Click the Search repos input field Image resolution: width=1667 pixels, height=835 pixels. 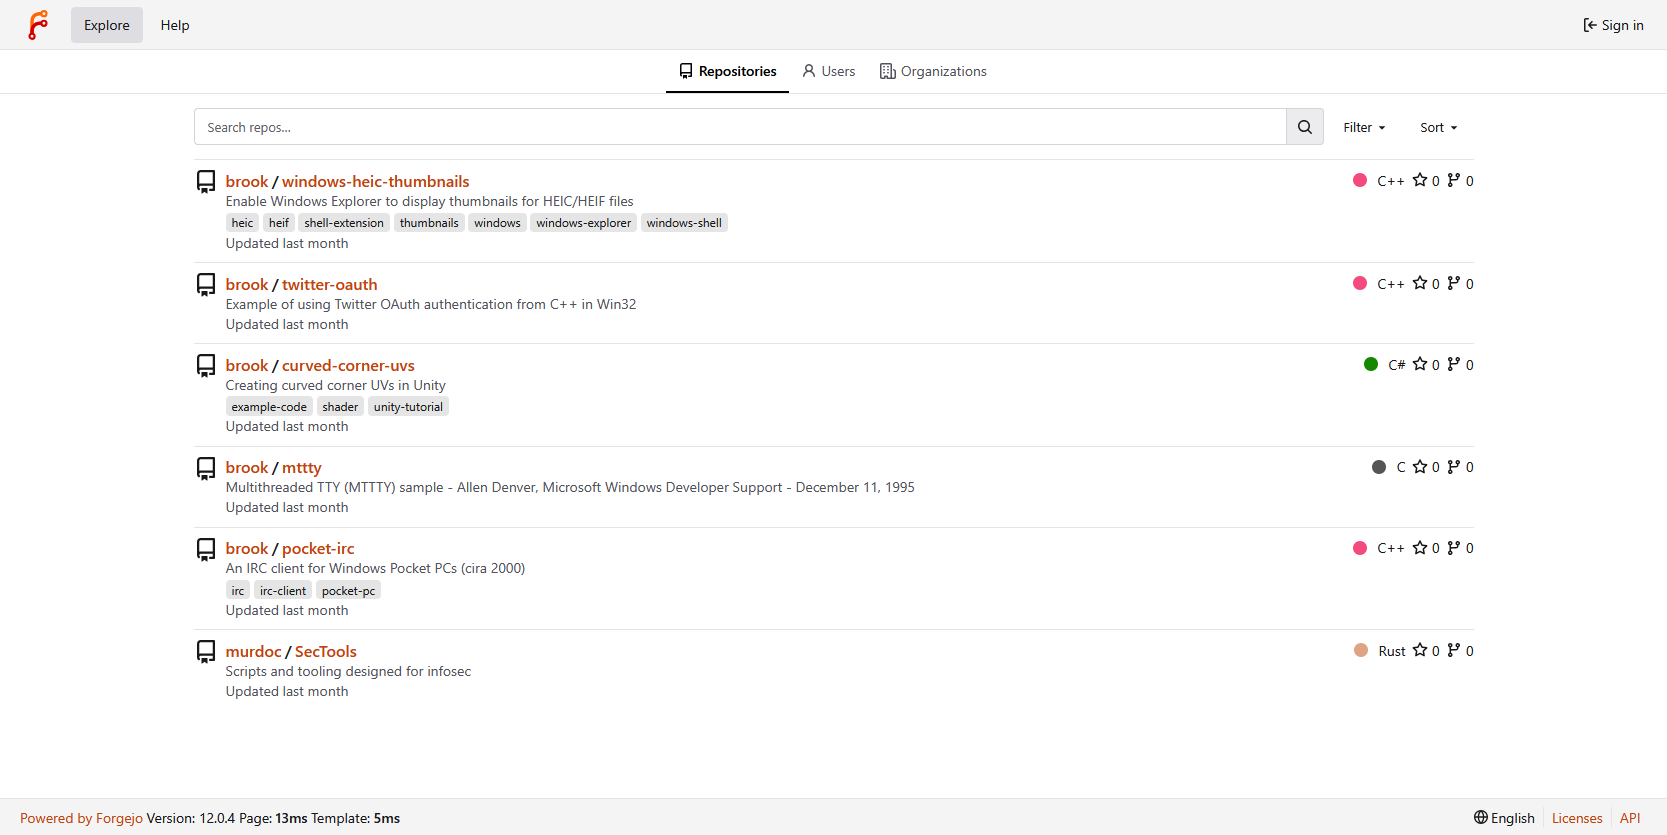740,127
